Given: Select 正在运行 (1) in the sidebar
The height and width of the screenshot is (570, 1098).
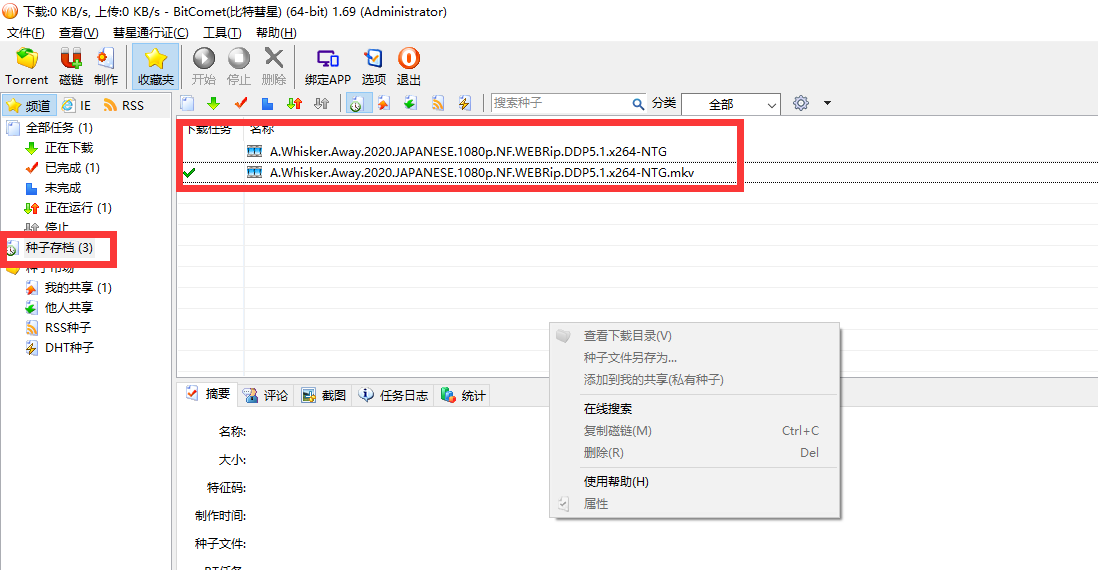Looking at the screenshot, I should click(x=78, y=208).
